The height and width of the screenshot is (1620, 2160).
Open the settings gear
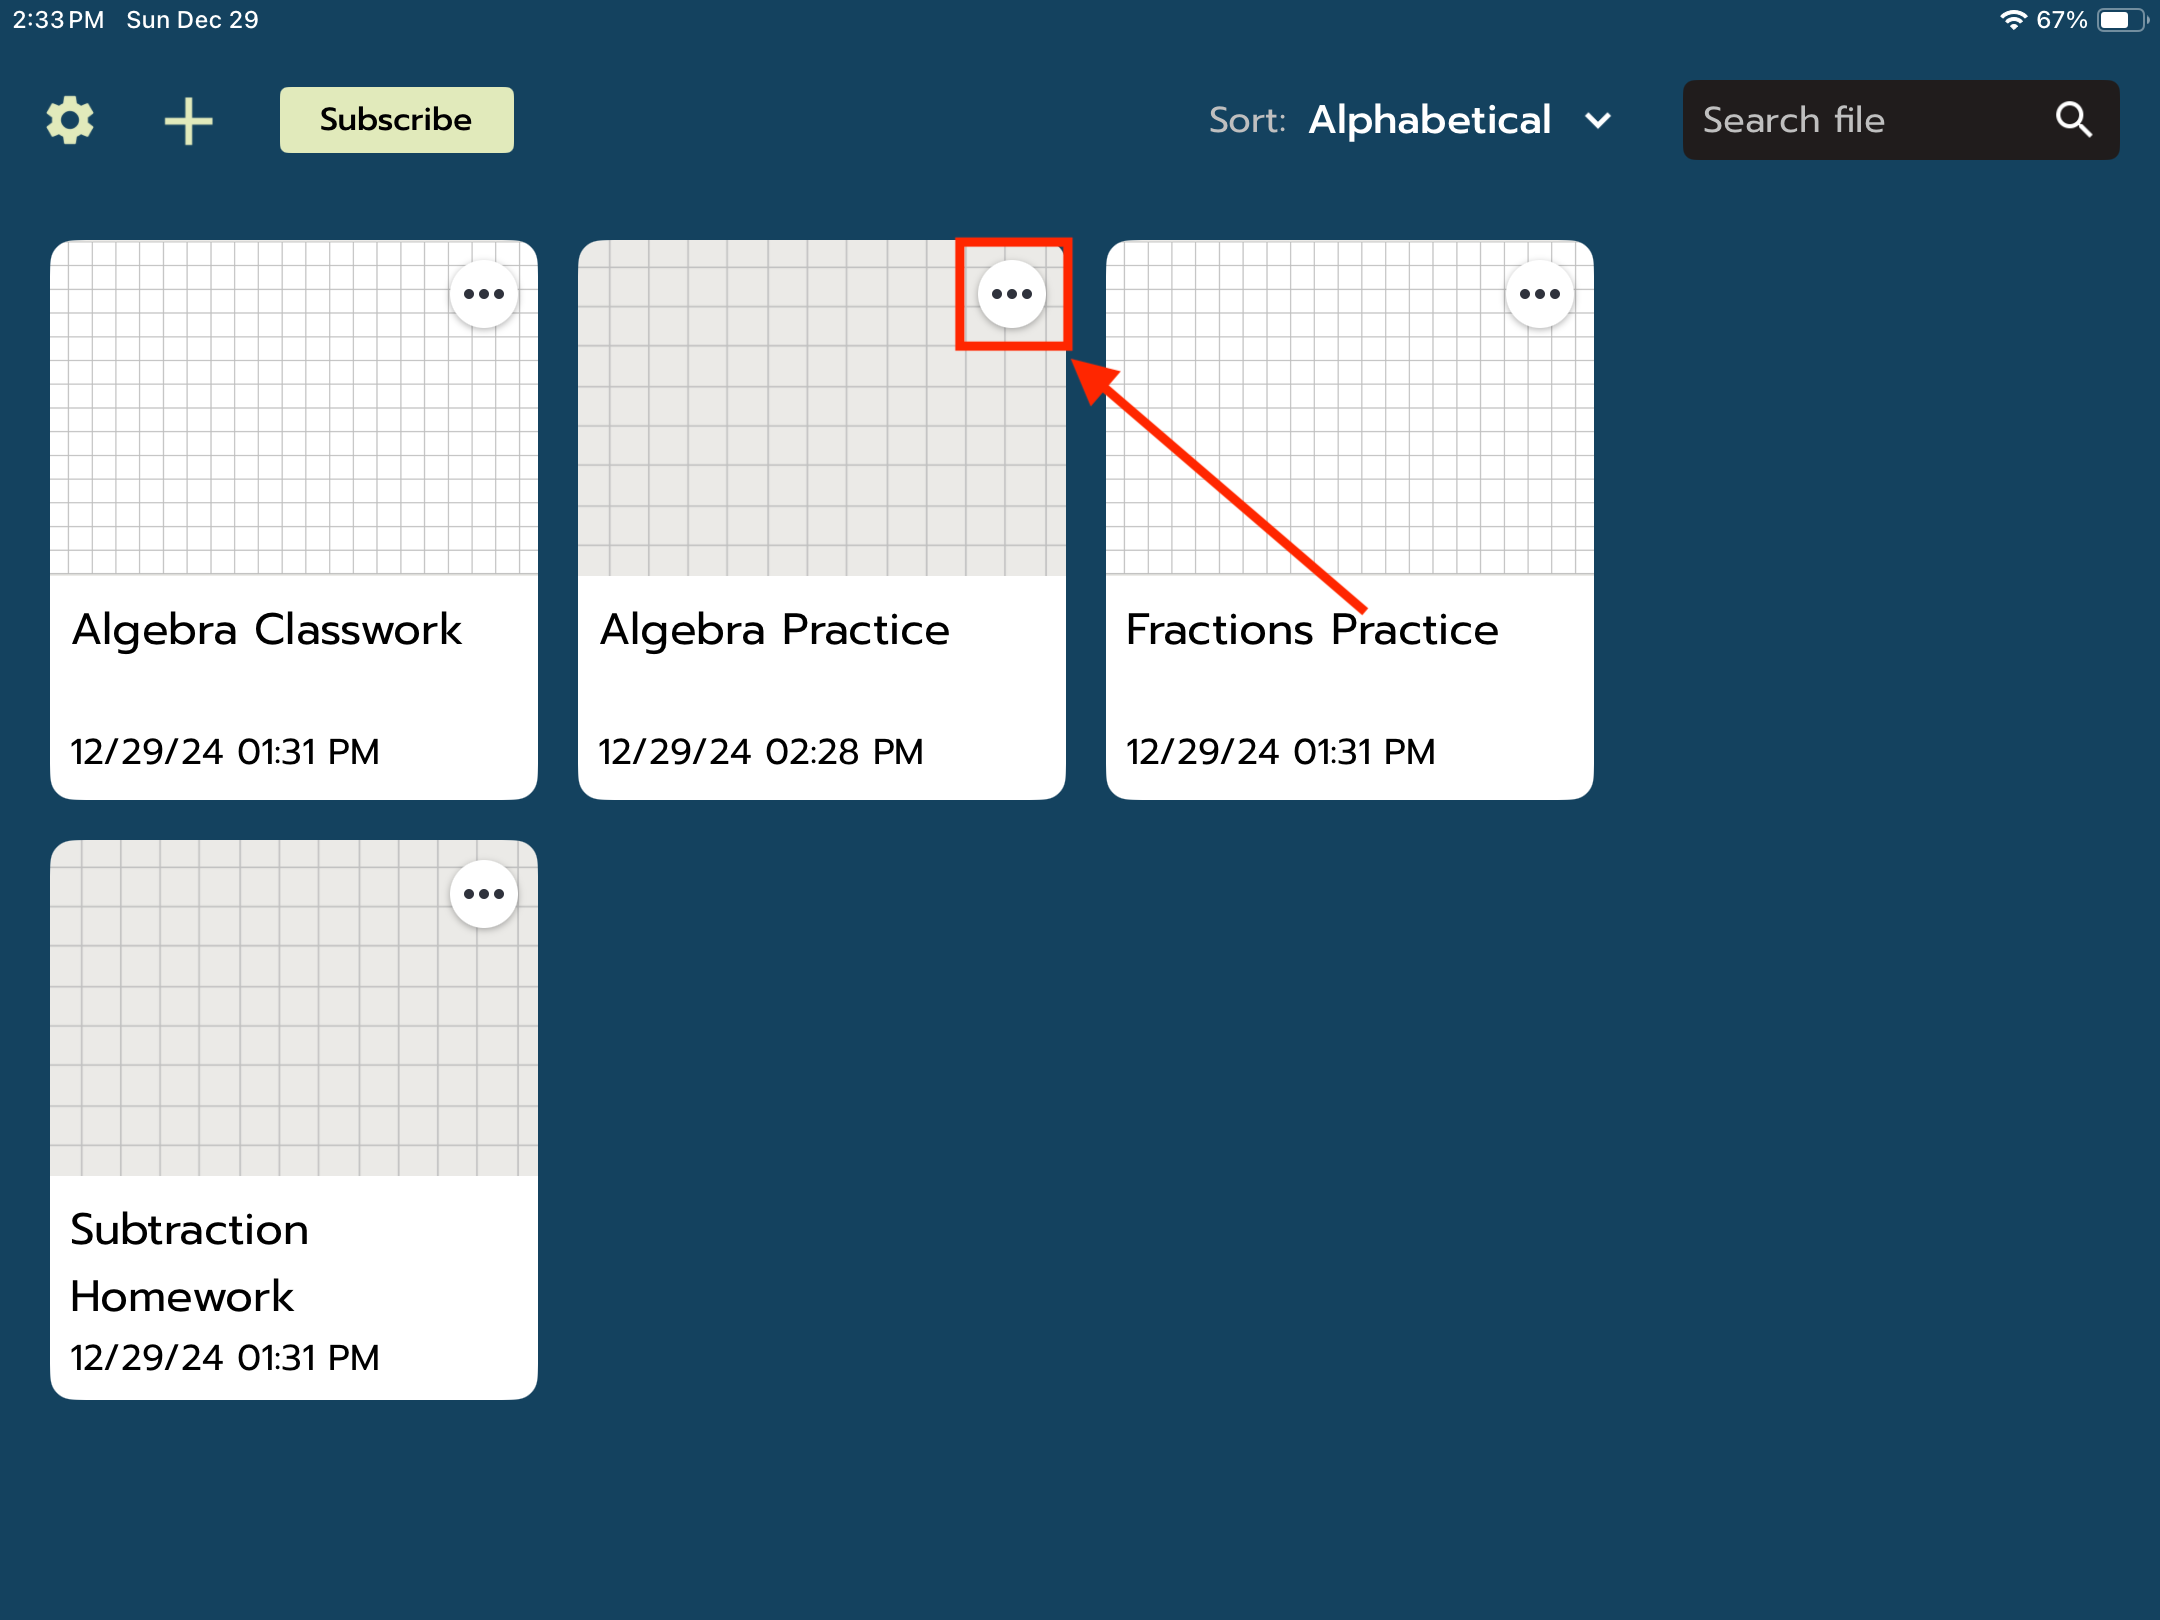click(70, 119)
